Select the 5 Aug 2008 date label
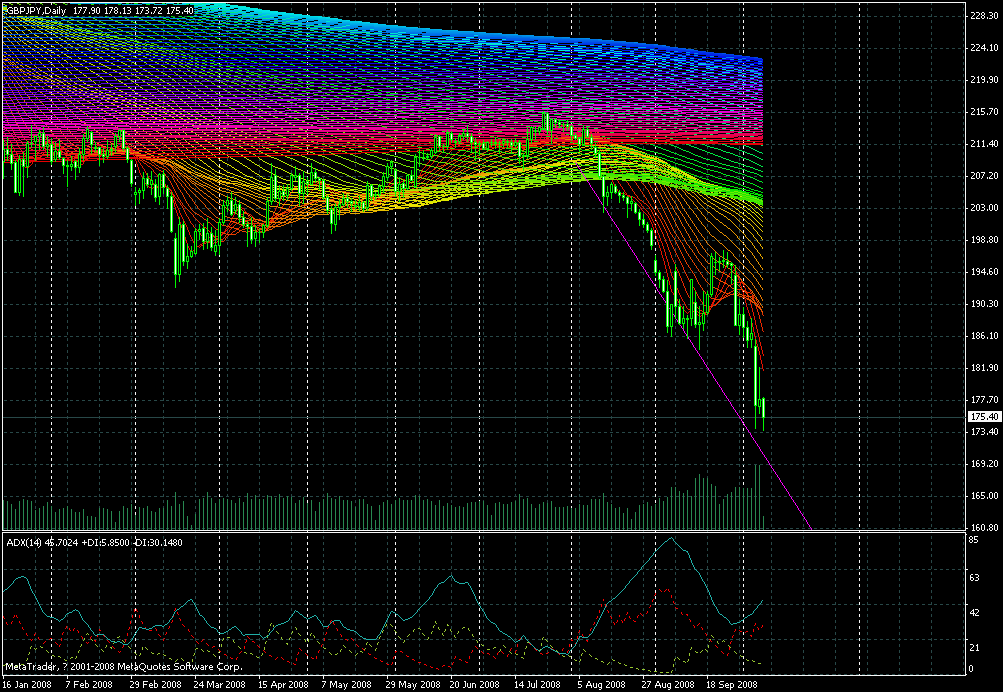The image size is (1003, 692). coord(601,684)
